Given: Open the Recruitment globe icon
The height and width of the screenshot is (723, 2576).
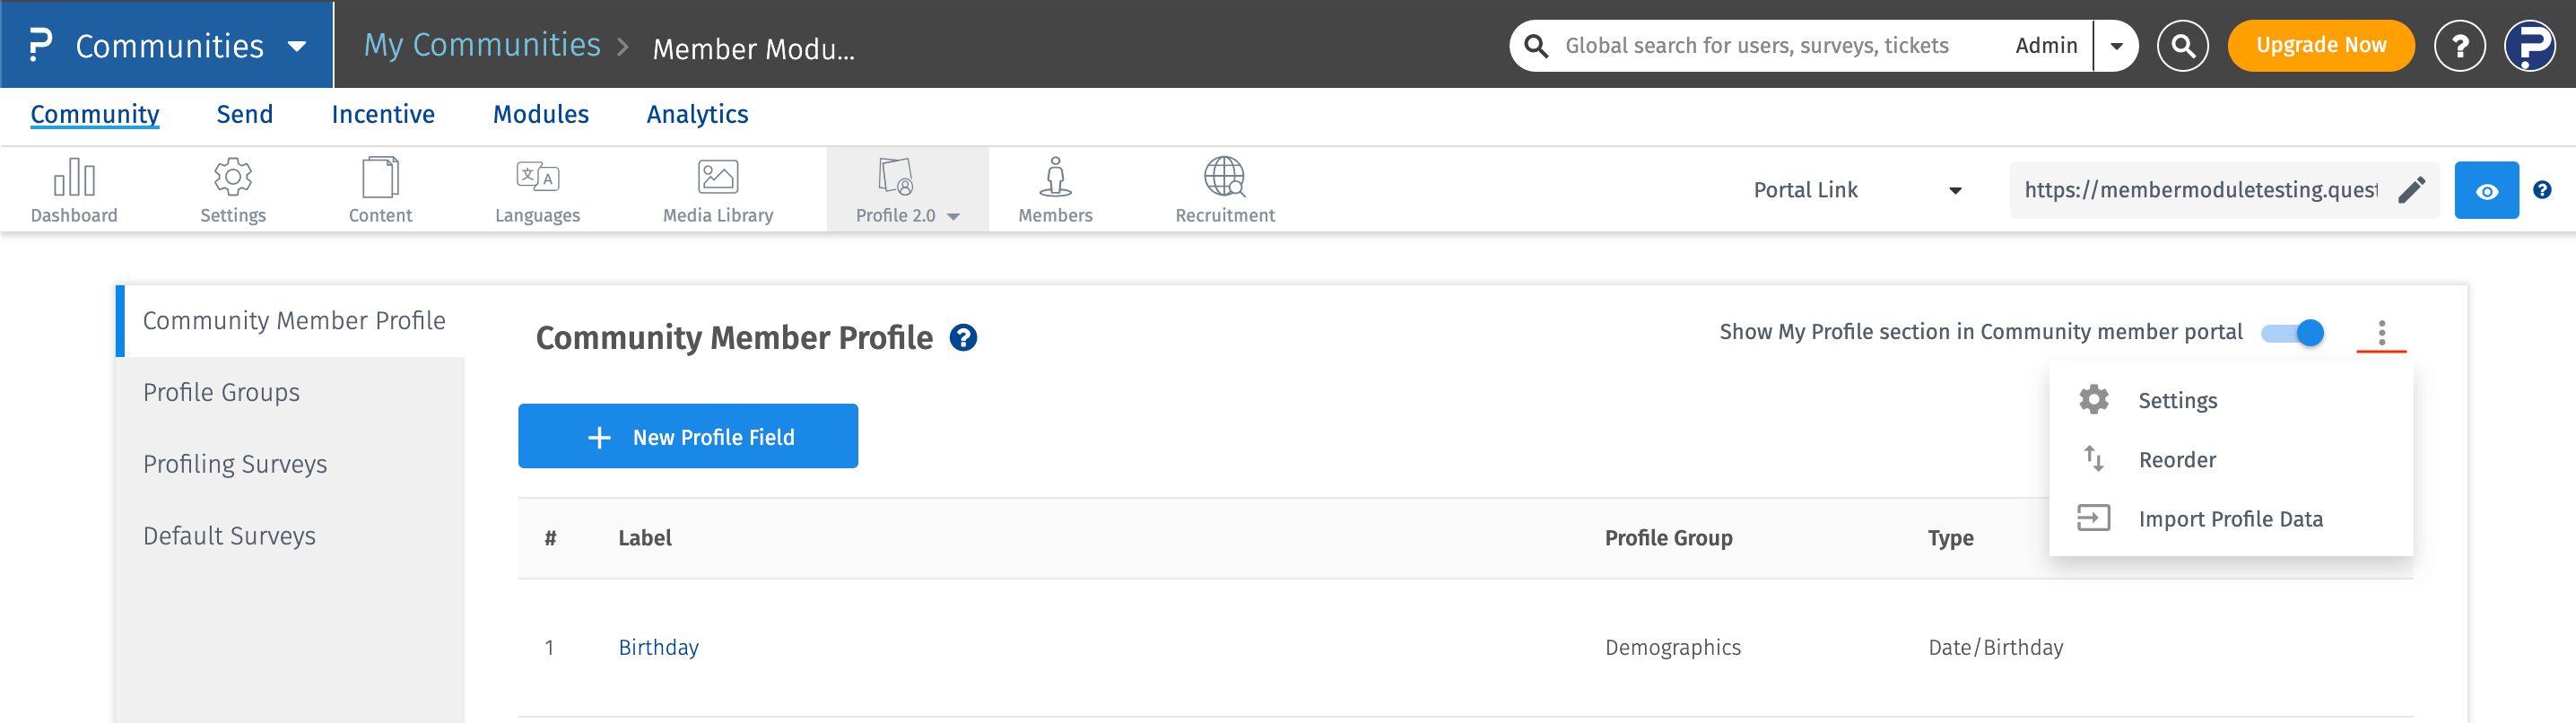Looking at the screenshot, I should point(1224,178).
